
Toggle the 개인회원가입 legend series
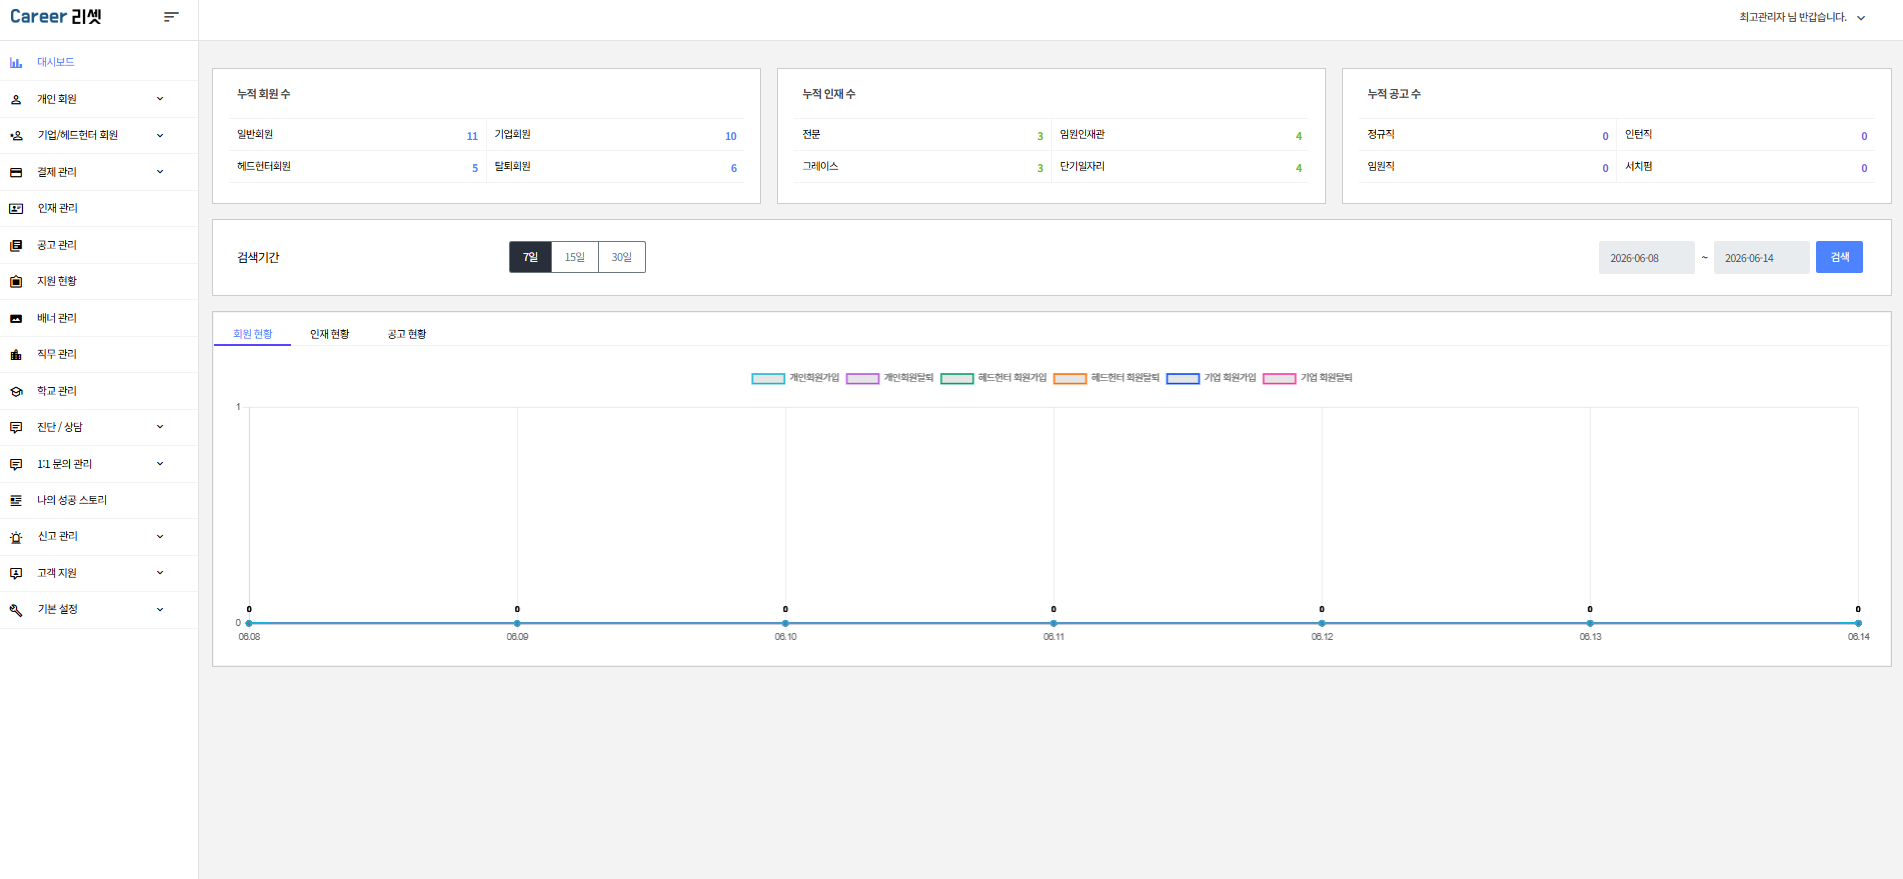(795, 378)
